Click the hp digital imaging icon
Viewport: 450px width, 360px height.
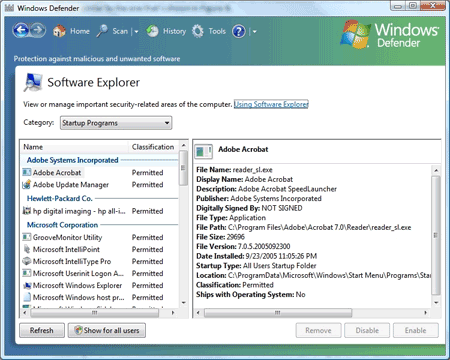[27, 211]
